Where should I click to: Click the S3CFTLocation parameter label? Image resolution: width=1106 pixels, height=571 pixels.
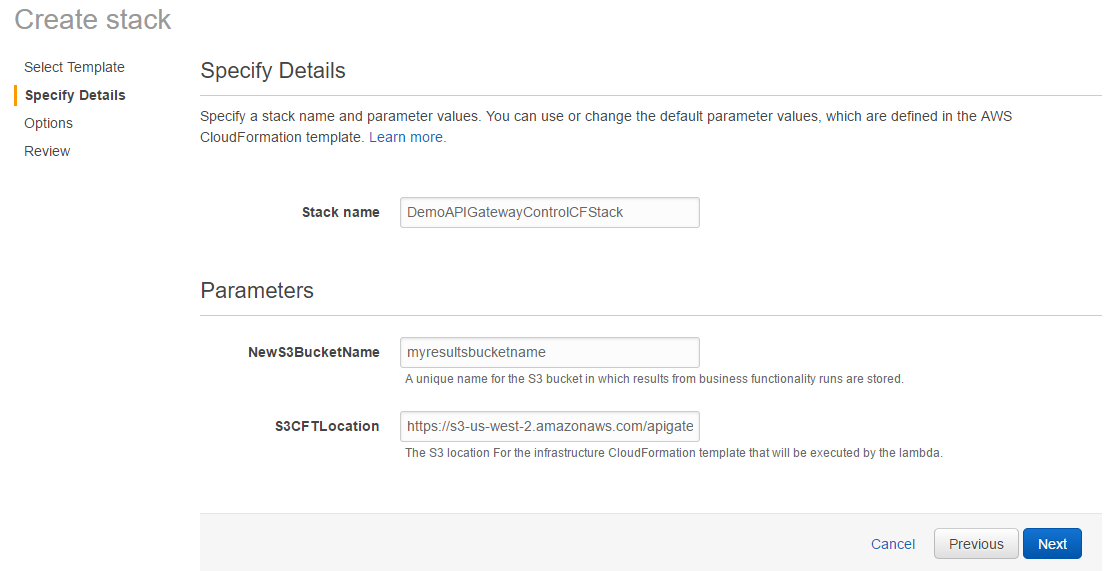[x=327, y=426]
